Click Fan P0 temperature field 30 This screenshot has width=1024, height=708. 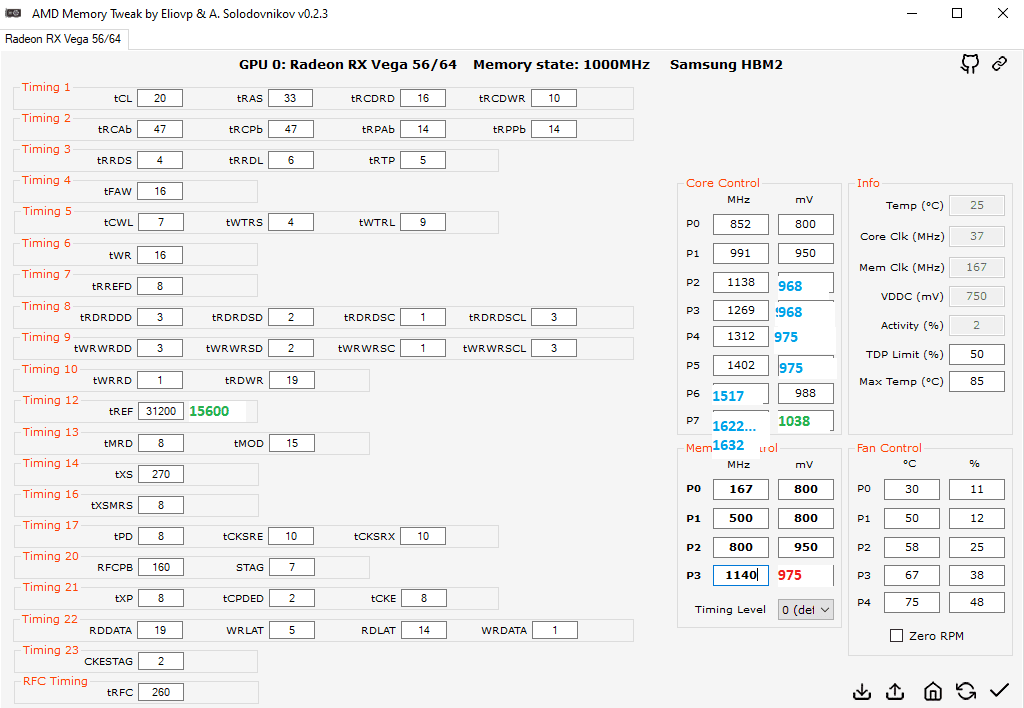912,489
